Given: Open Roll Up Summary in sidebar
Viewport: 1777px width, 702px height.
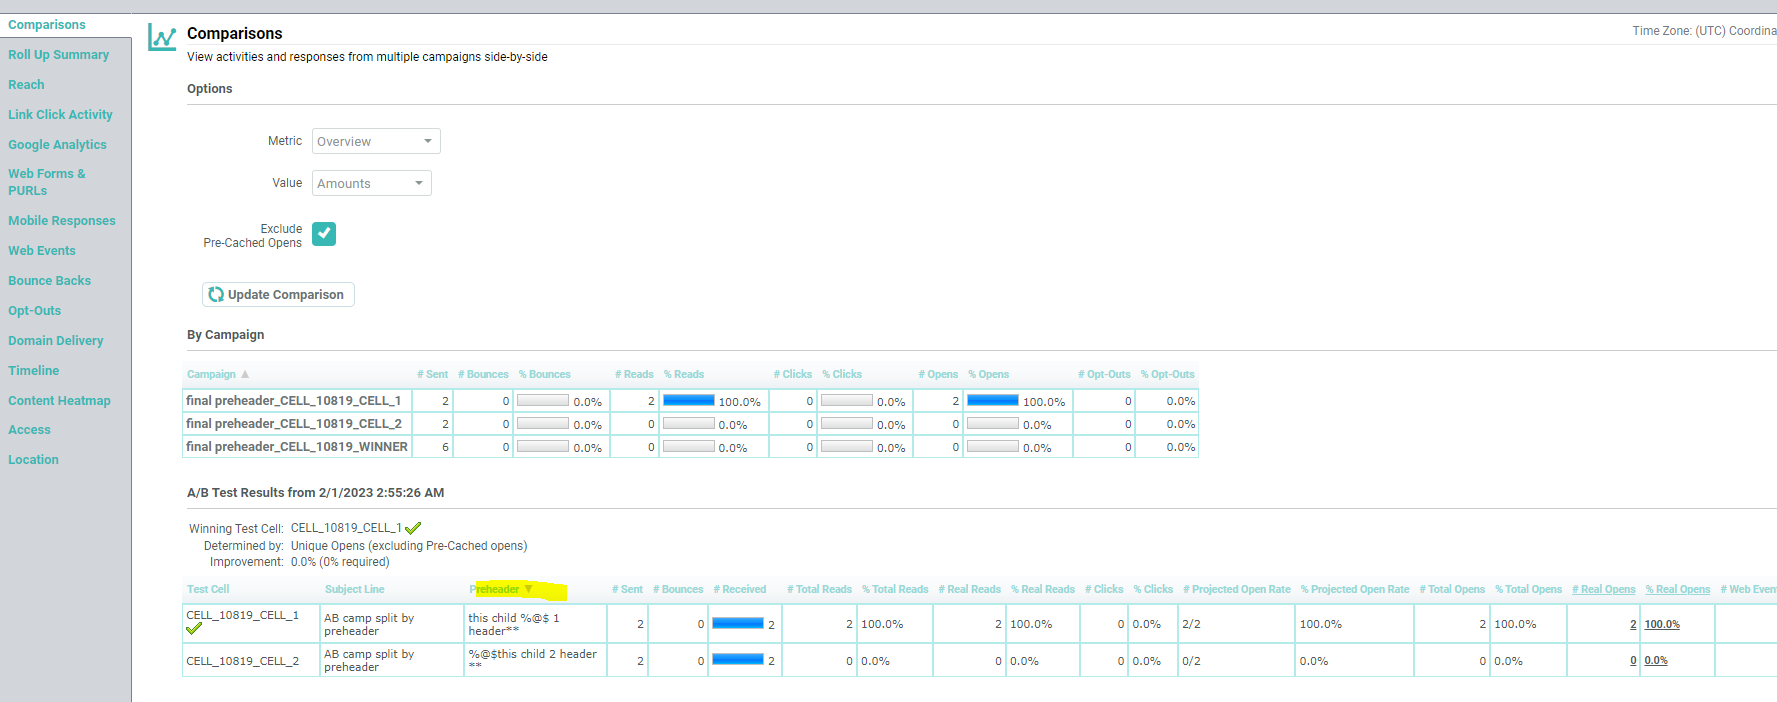Looking at the screenshot, I should pyautogui.click(x=58, y=55).
